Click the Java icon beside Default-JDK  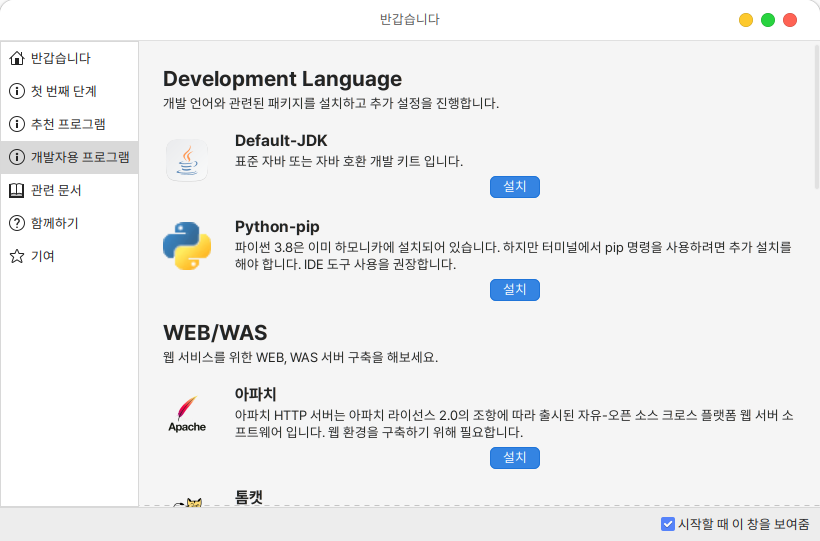point(187,160)
